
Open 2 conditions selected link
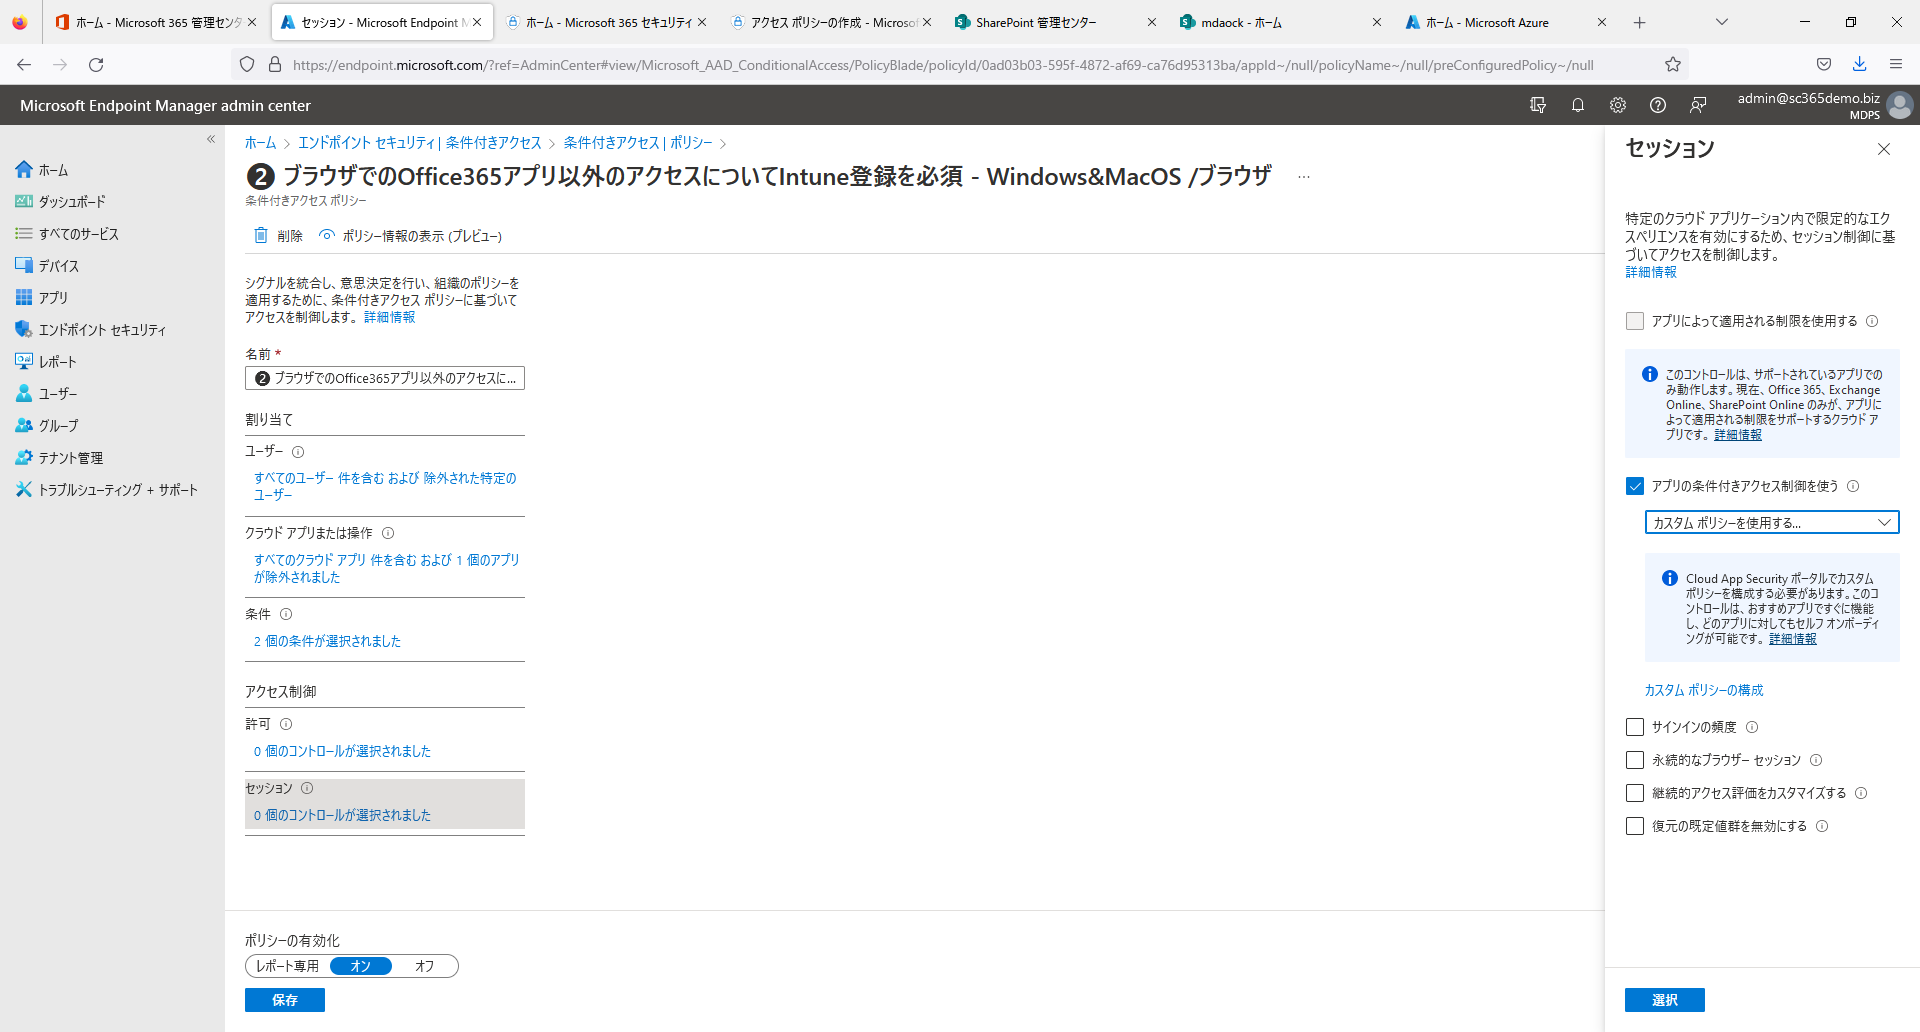pyautogui.click(x=327, y=641)
